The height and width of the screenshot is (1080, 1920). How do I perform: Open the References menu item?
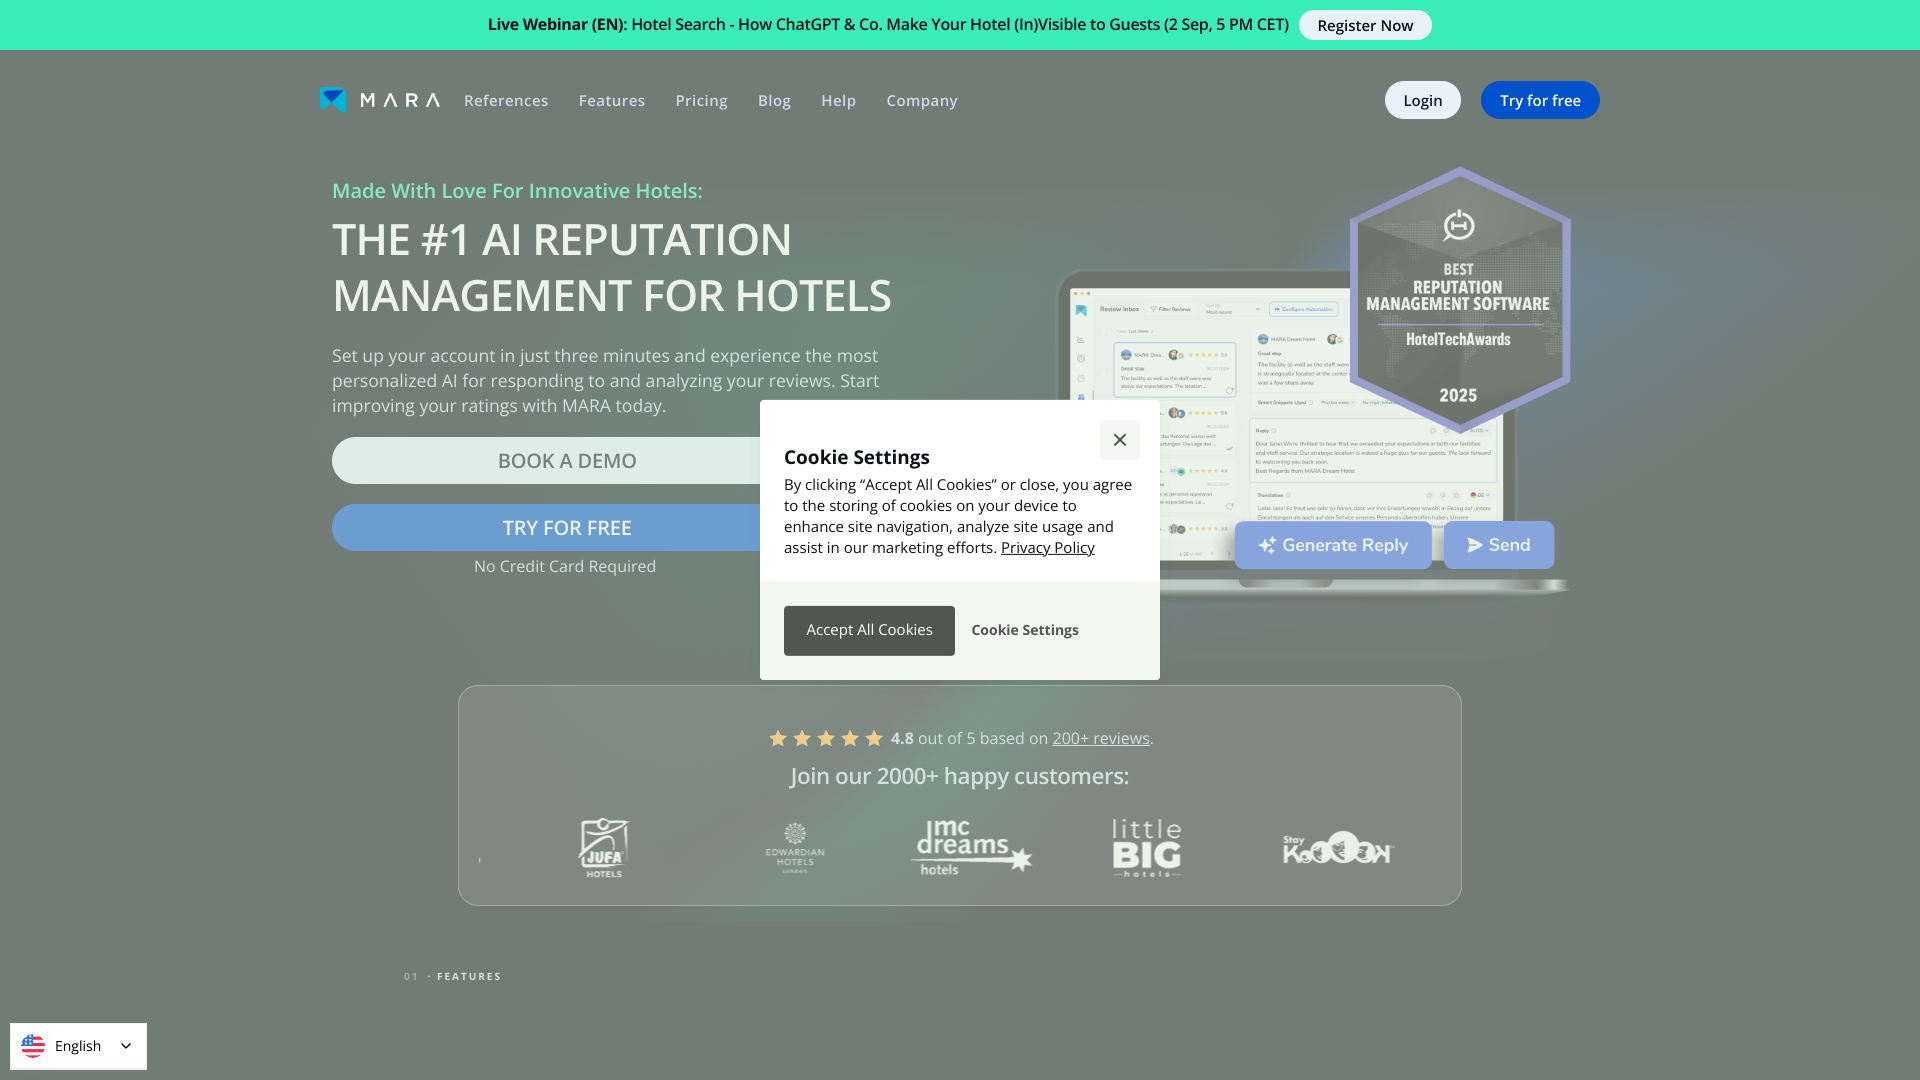tap(506, 101)
